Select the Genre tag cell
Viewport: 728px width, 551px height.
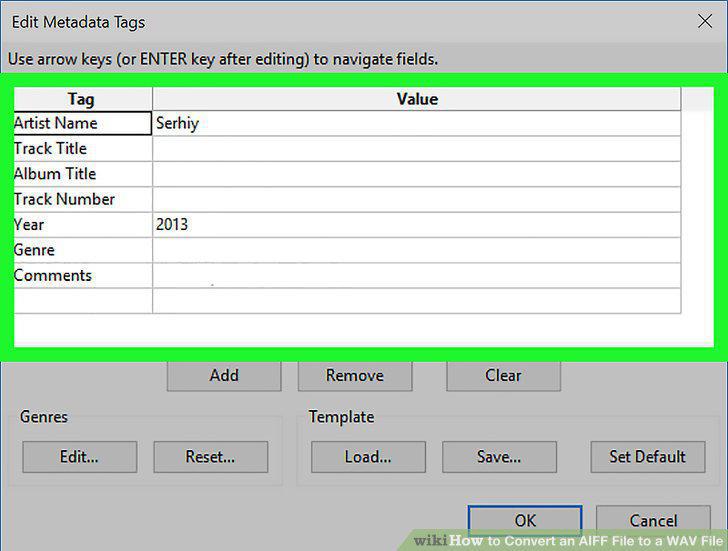[x=83, y=250]
